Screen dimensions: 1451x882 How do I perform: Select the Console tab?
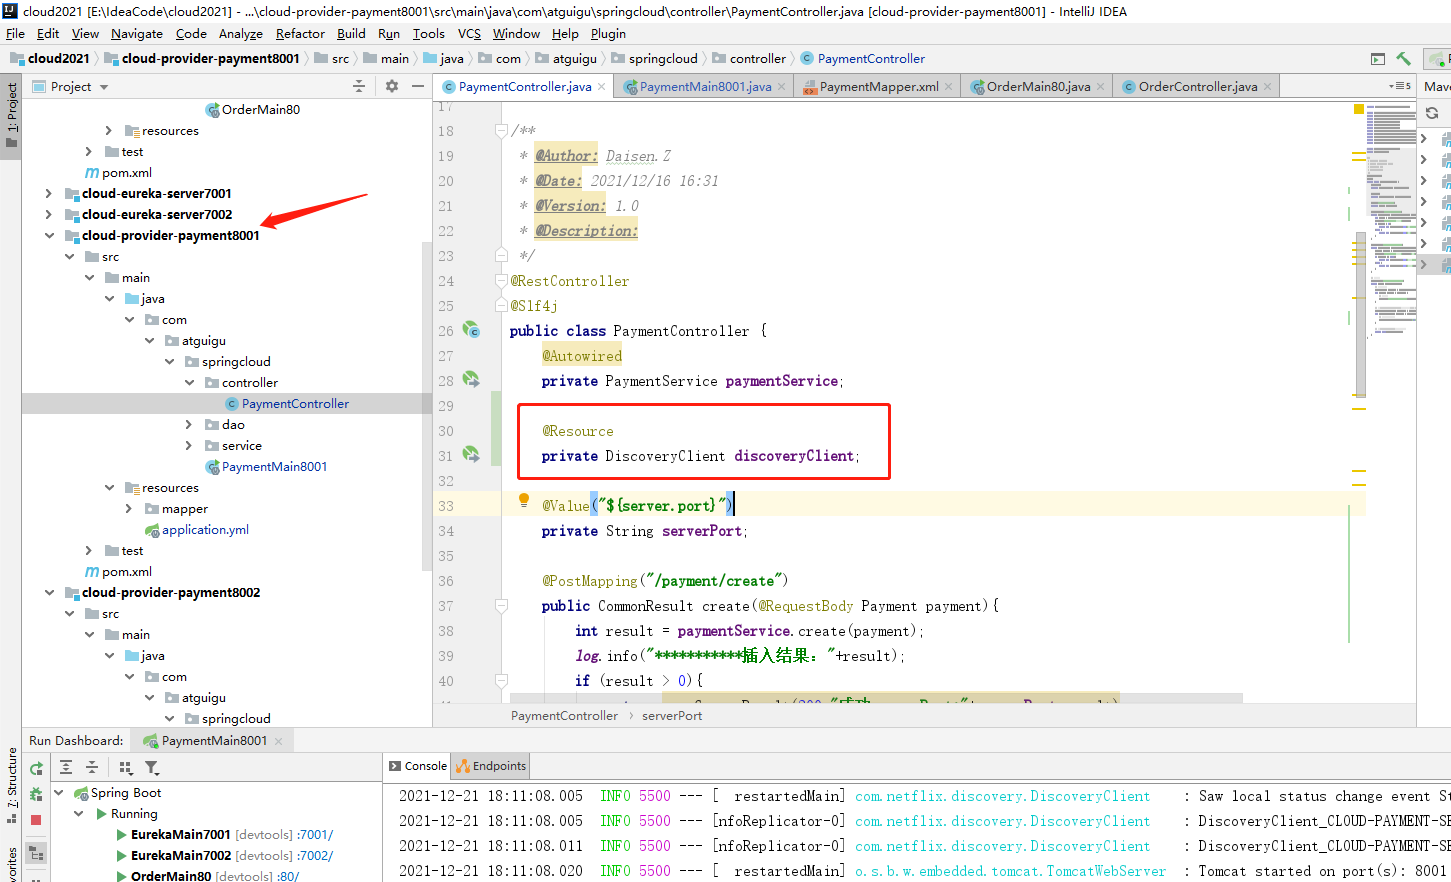tap(417, 766)
